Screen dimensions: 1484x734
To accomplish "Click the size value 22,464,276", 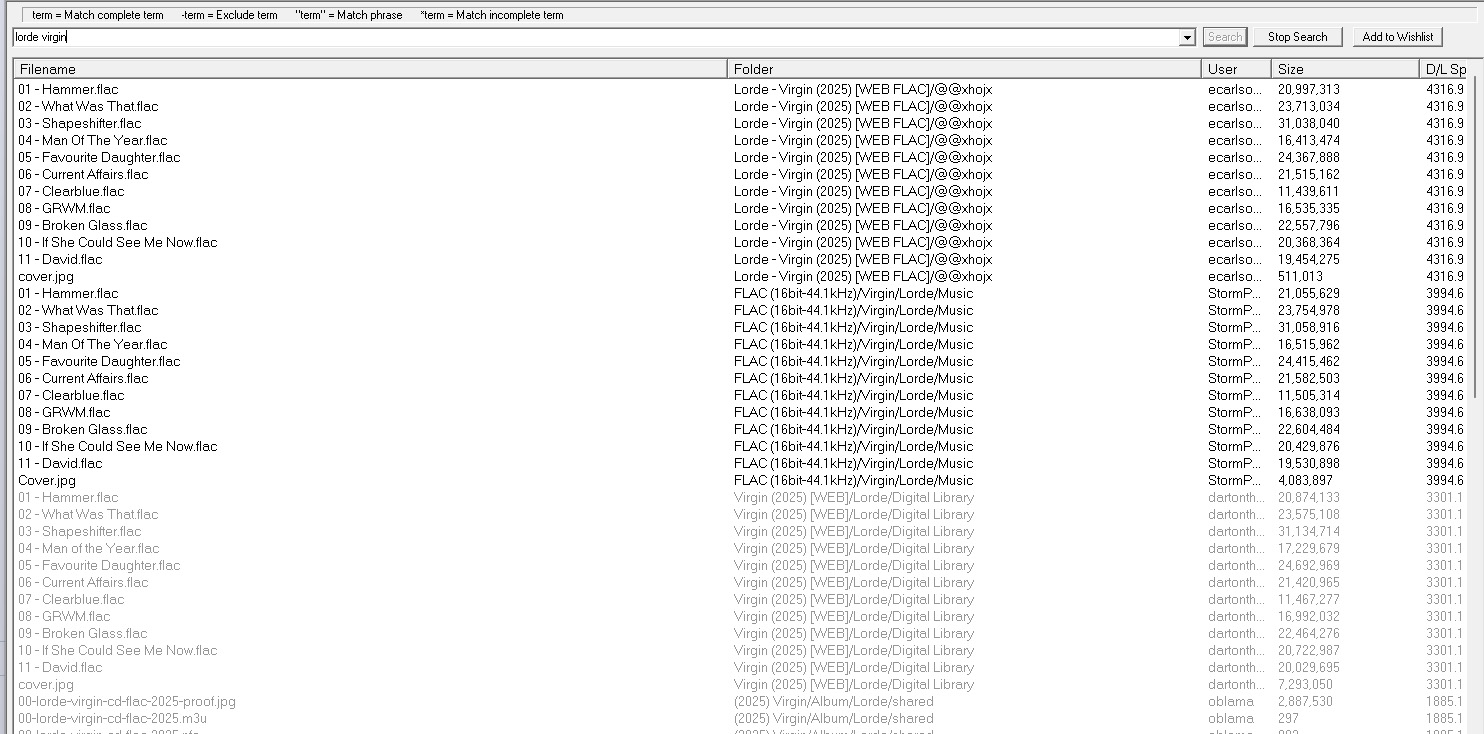I will coord(1309,633).
